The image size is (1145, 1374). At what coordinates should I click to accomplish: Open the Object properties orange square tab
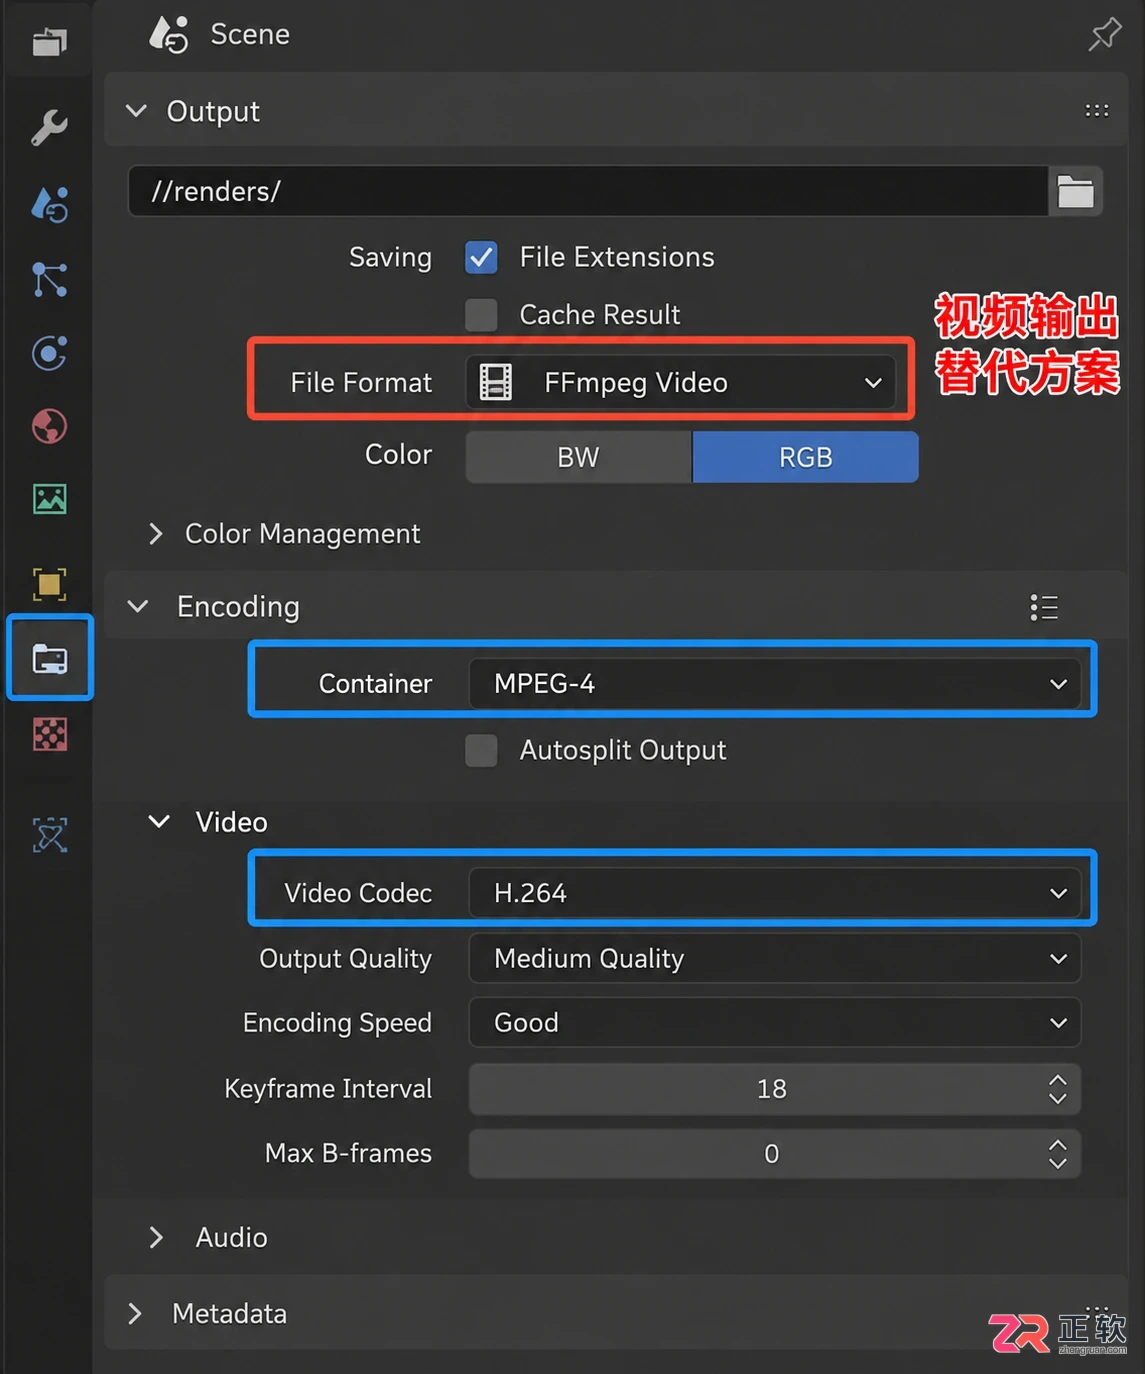49,584
